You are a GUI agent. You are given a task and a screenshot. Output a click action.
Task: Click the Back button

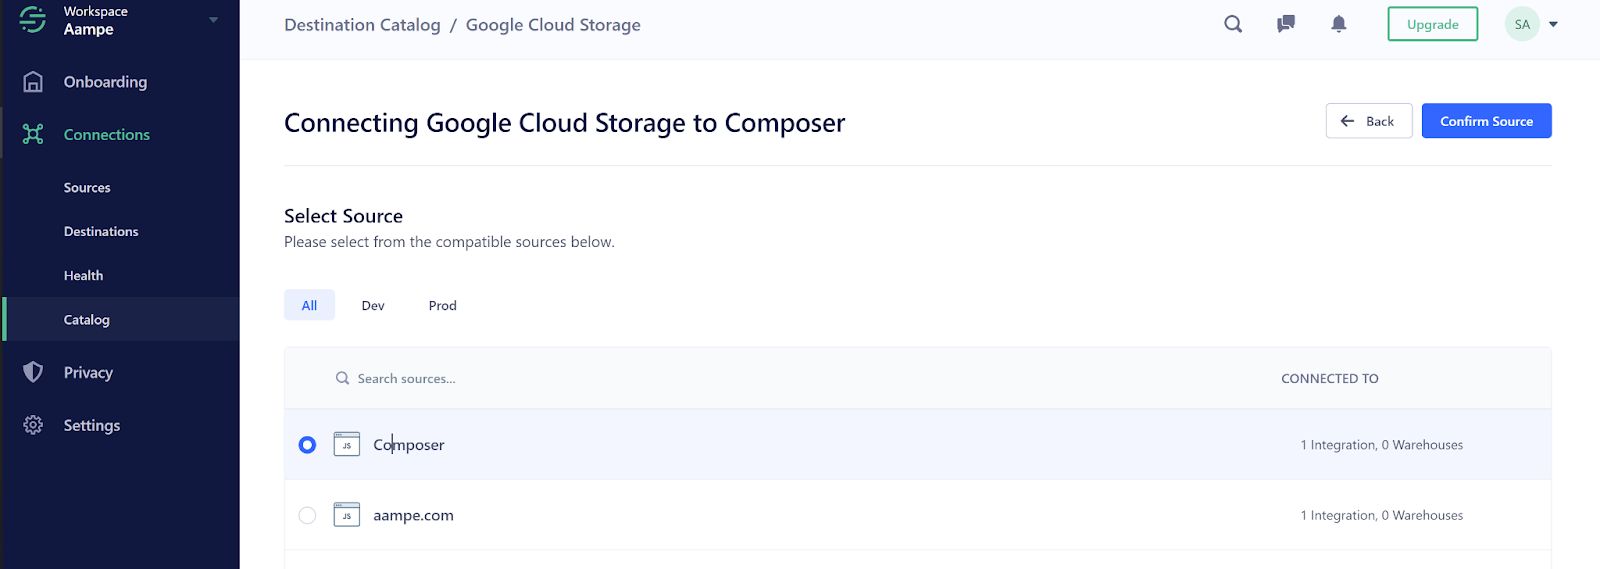click(x=1368, y=121)
